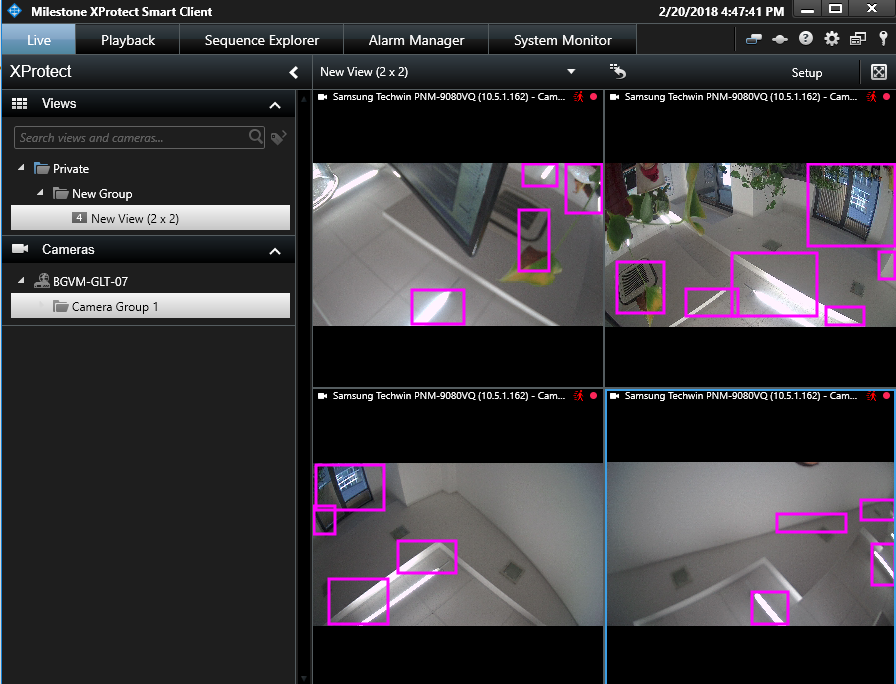This screenshot has height=684, width=896.
Task: Toggle full screen view icon
Action: click(878, 72)
